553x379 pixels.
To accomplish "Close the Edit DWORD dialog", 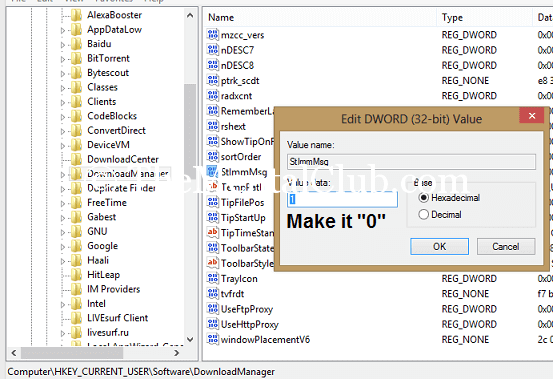I will (532, 116).
